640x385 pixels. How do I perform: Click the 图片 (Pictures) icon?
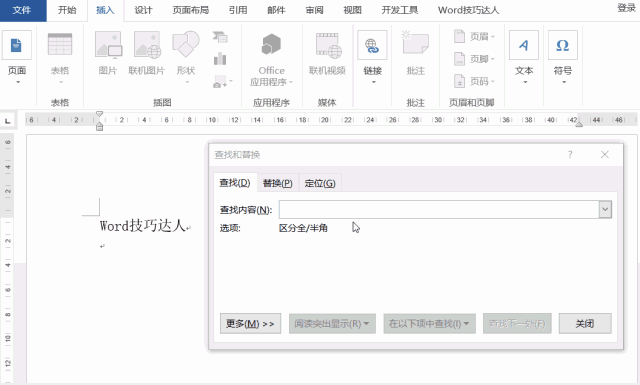tap(108, 45)
